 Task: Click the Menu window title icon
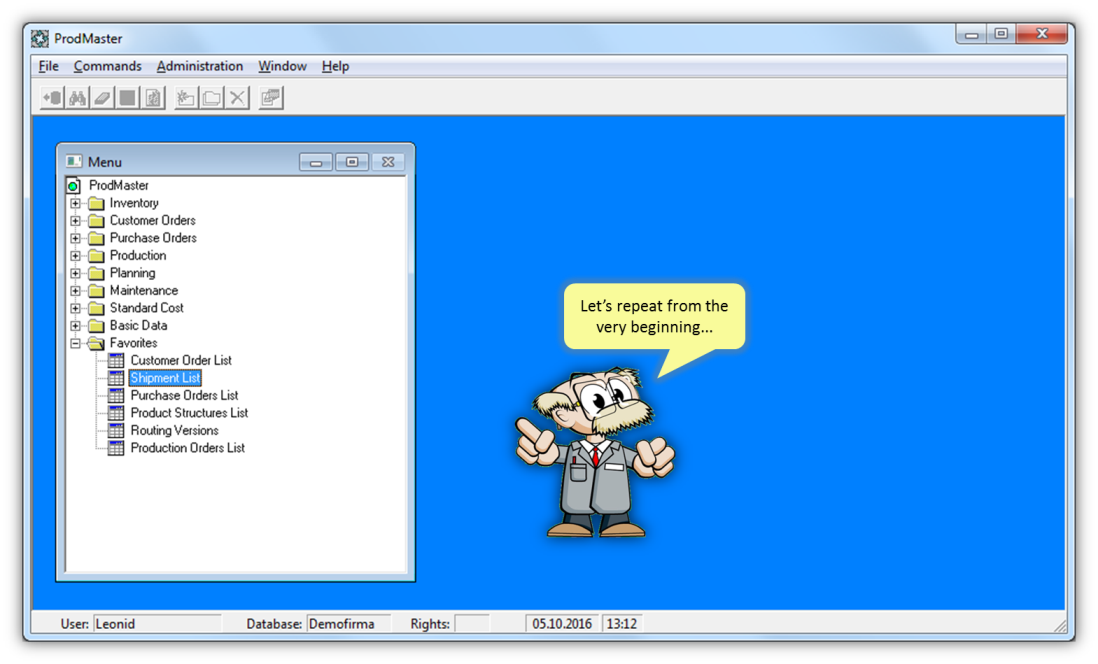pyautogui.click(x=74, y=162)
